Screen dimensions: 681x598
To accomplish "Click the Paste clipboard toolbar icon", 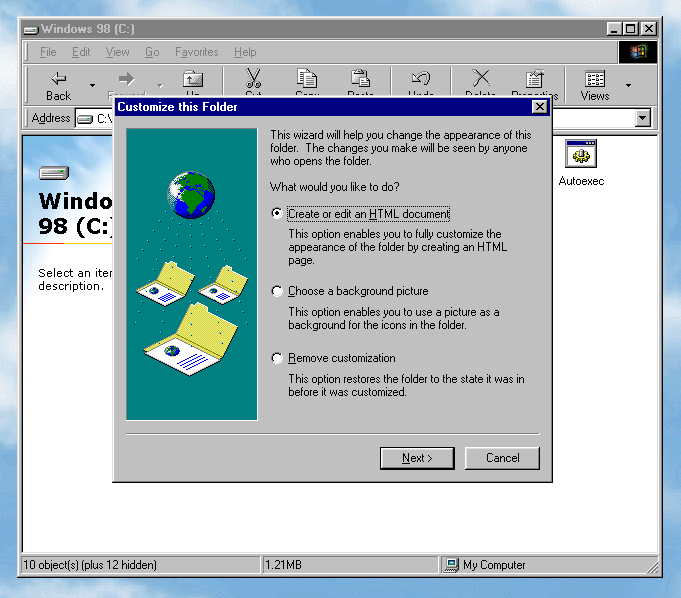I will point(360,78).
